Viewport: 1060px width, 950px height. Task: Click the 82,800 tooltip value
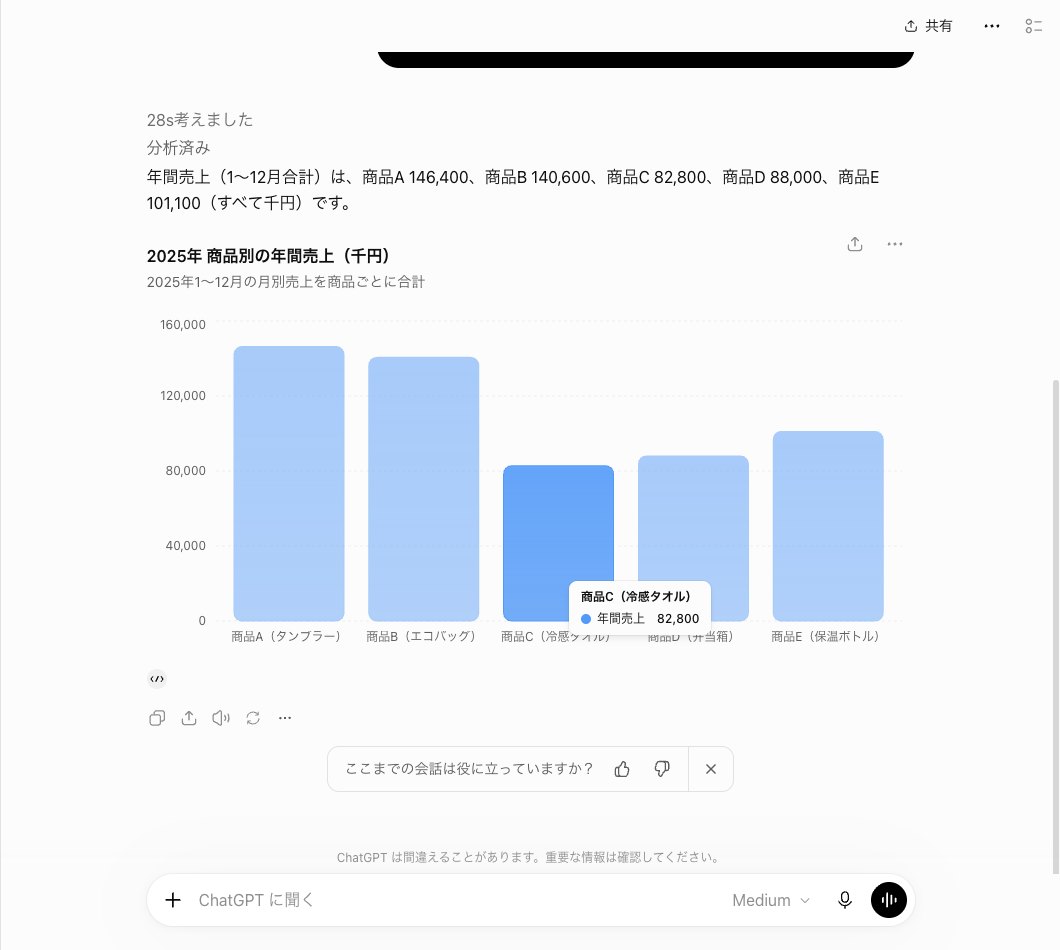pyautogui.click(x=678, y=619)
